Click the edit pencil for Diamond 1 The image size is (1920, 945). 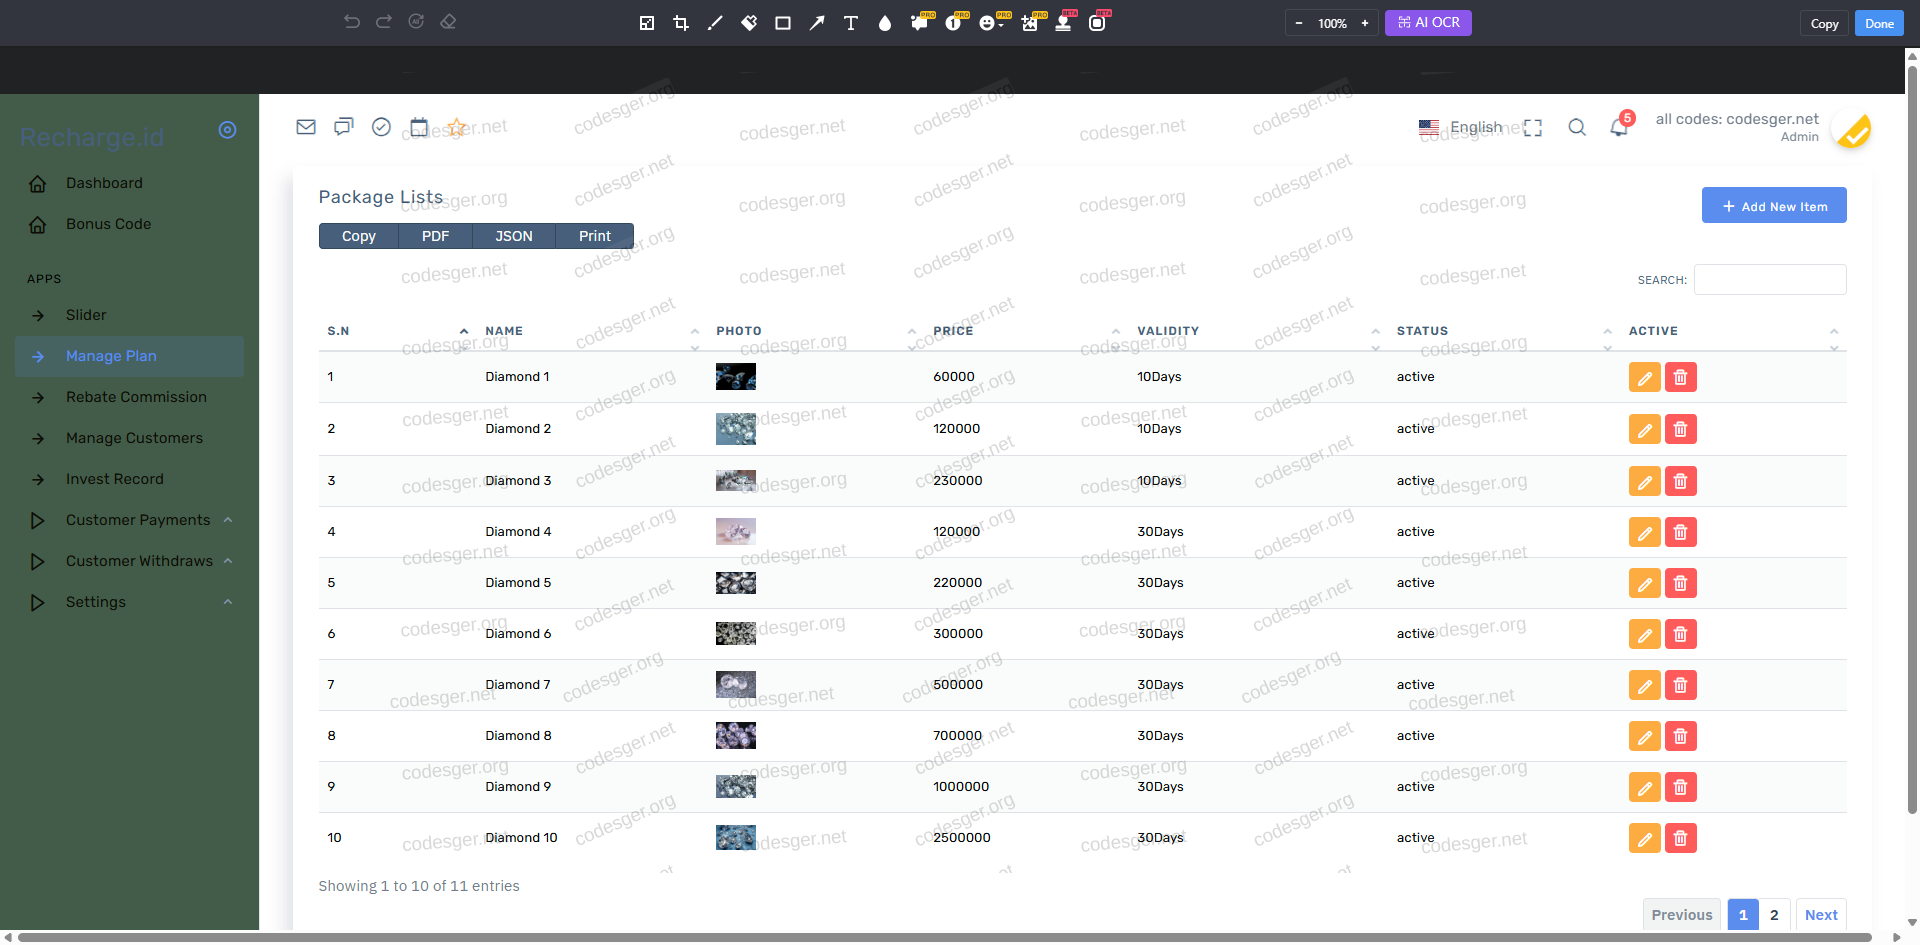1644,377
